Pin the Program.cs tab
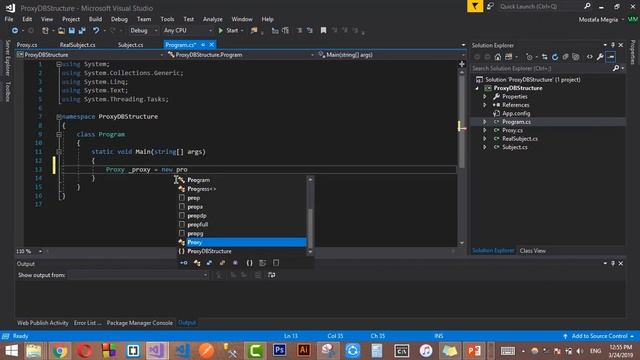The width and height of the screenshot is (640, 360). [x=203, y=45]
